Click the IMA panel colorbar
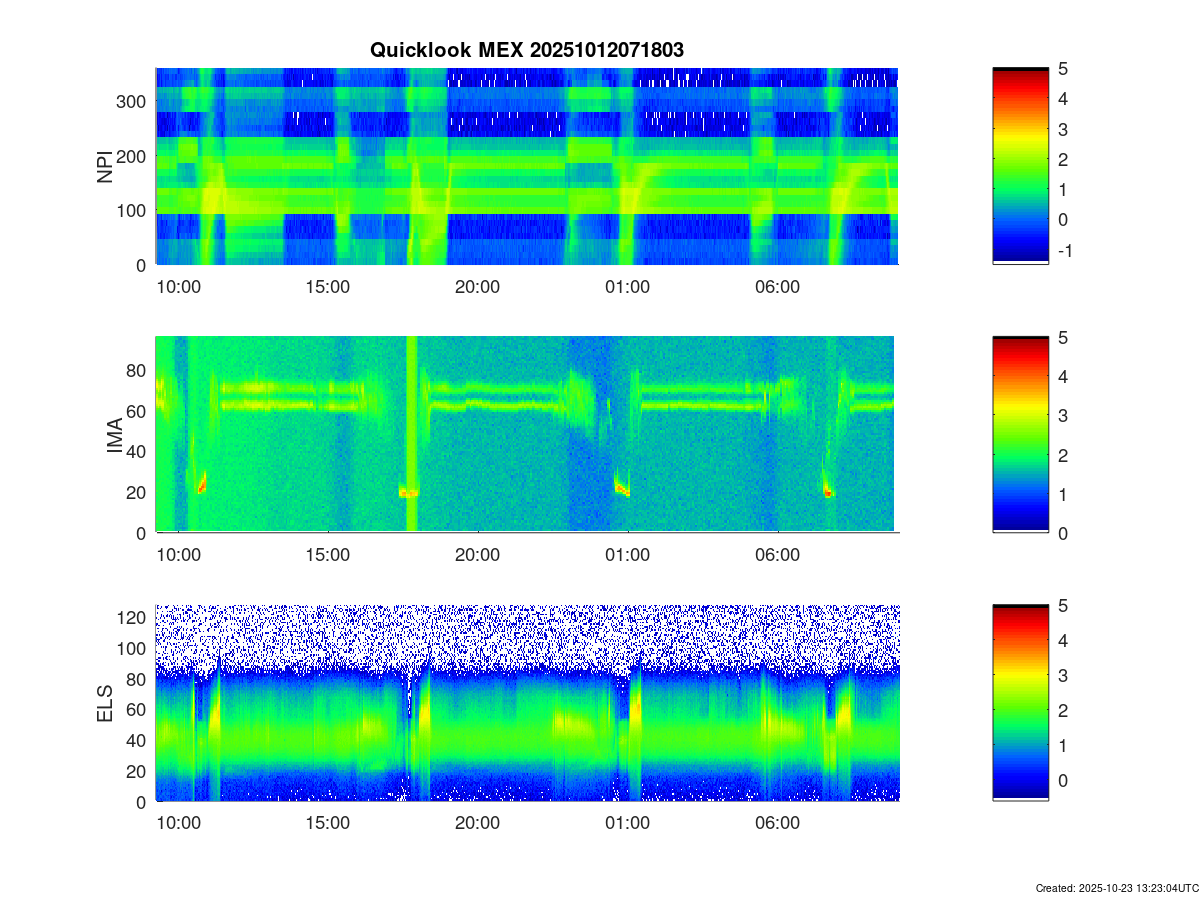 pos(1020,435)
